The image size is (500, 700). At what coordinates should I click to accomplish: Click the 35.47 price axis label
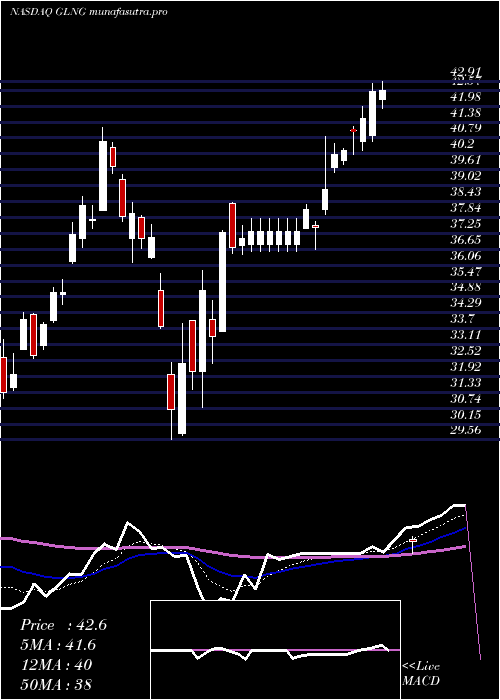tap(465, 272)
